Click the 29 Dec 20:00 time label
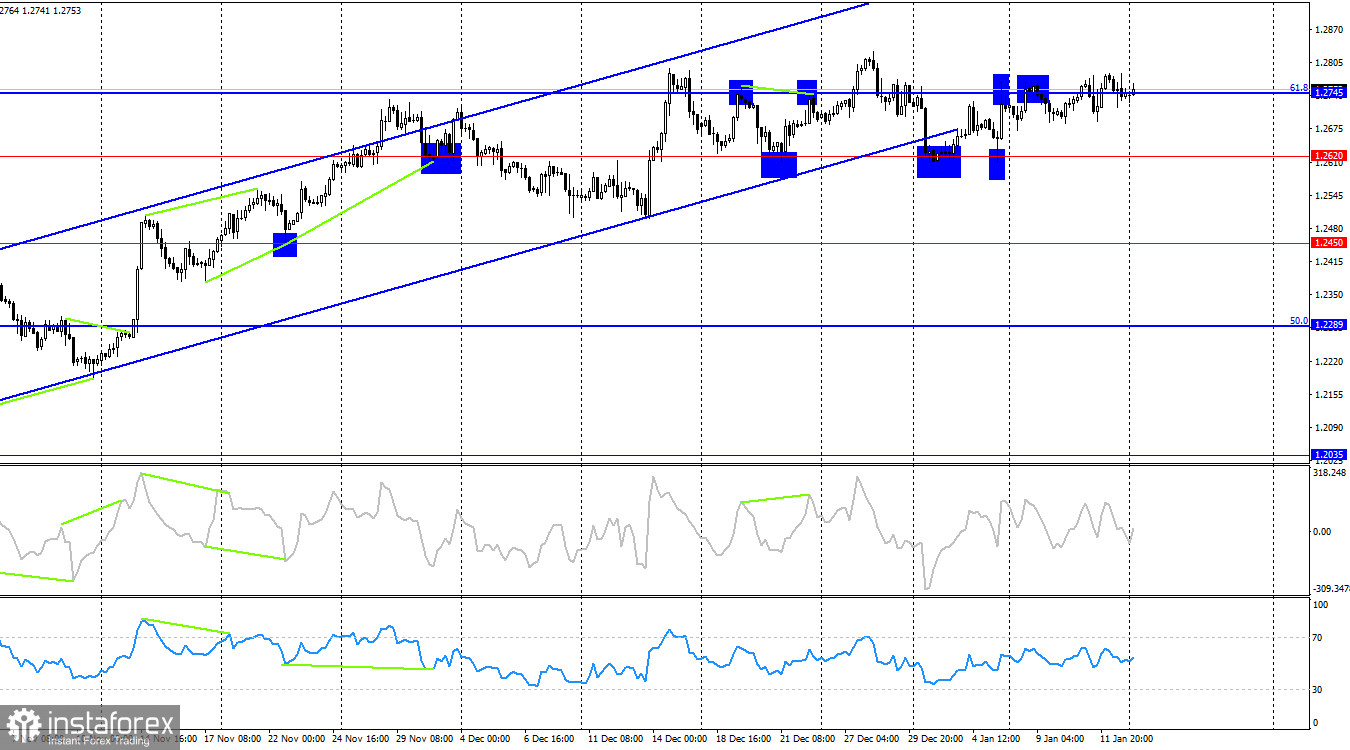Viewport: 1350px width, 750px height. (938, 739)
